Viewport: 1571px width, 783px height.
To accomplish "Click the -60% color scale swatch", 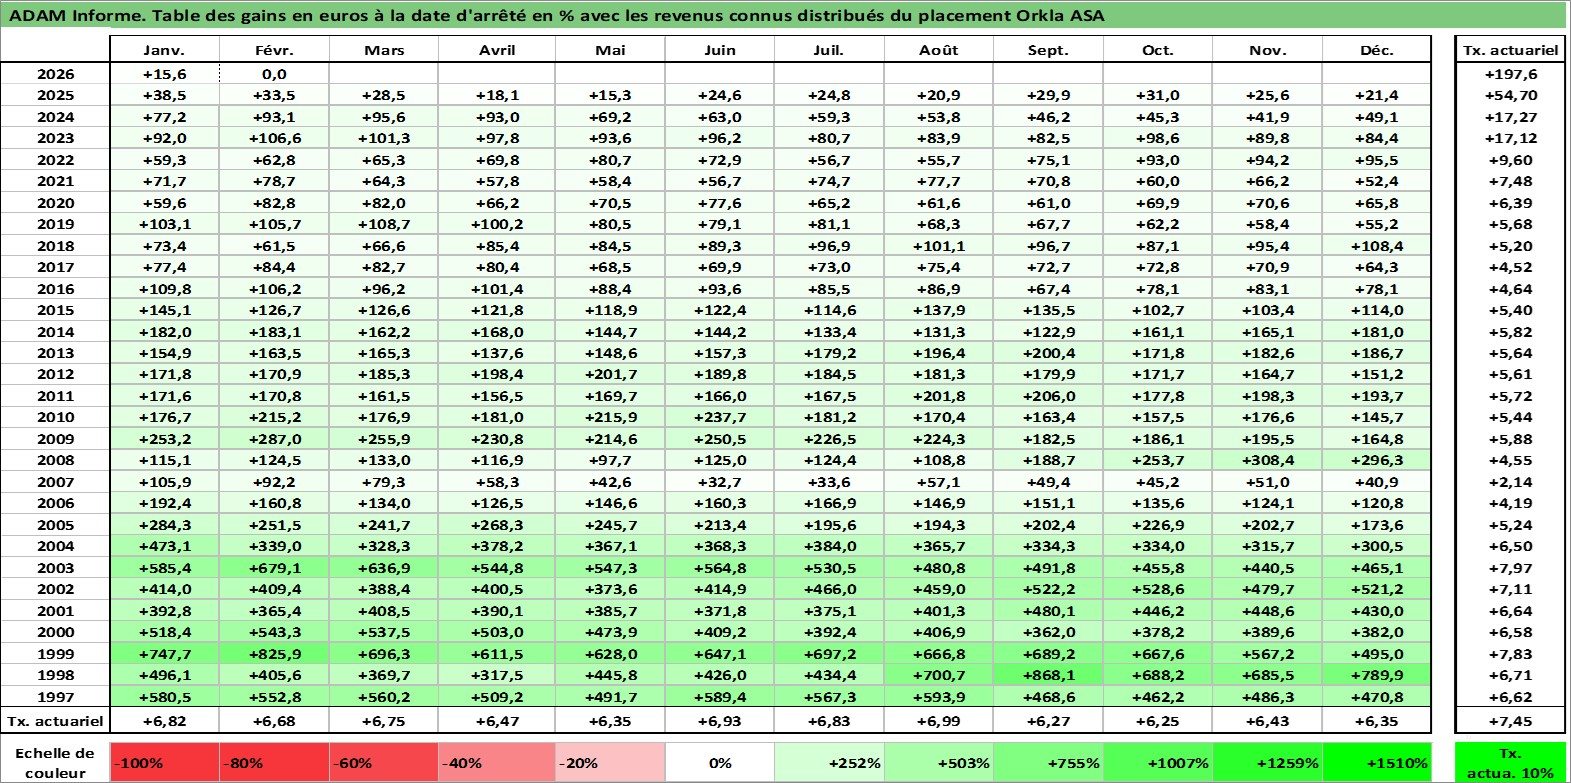I will (384, 762).
